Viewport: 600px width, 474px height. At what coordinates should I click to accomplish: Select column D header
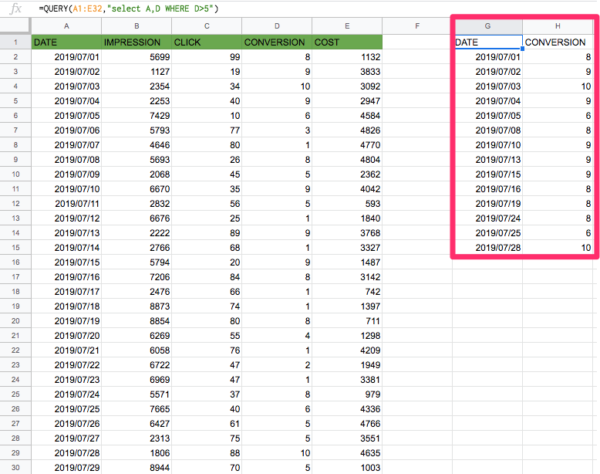point(277,26)
